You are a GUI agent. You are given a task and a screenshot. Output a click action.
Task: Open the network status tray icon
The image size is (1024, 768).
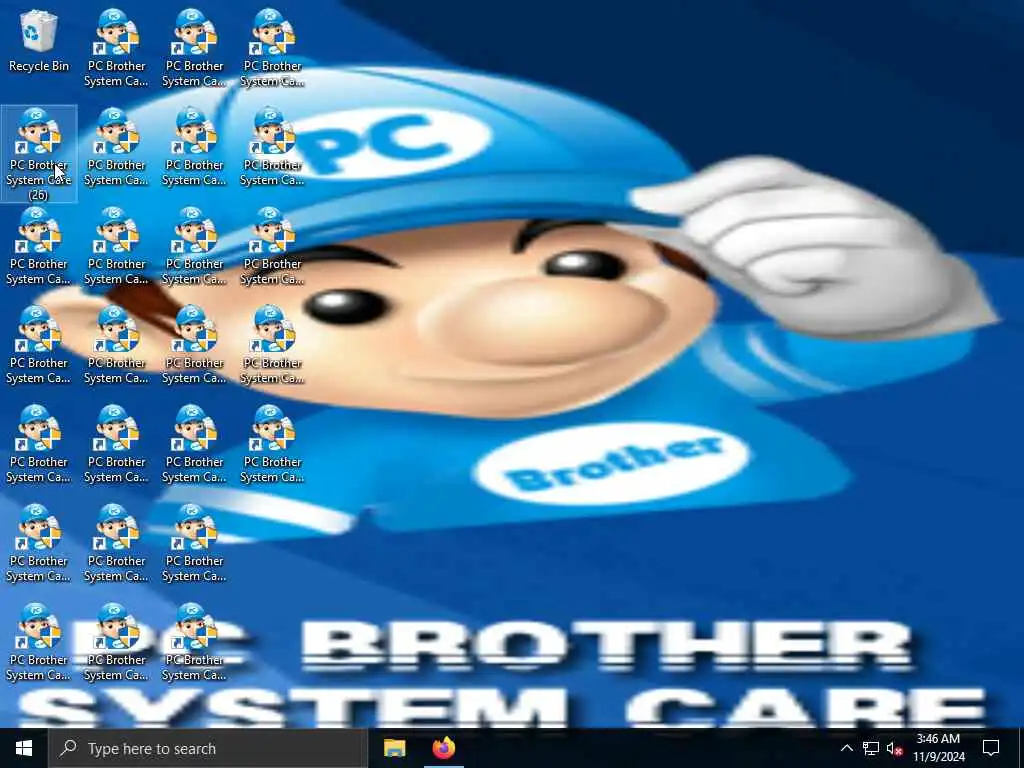point(871,748)
